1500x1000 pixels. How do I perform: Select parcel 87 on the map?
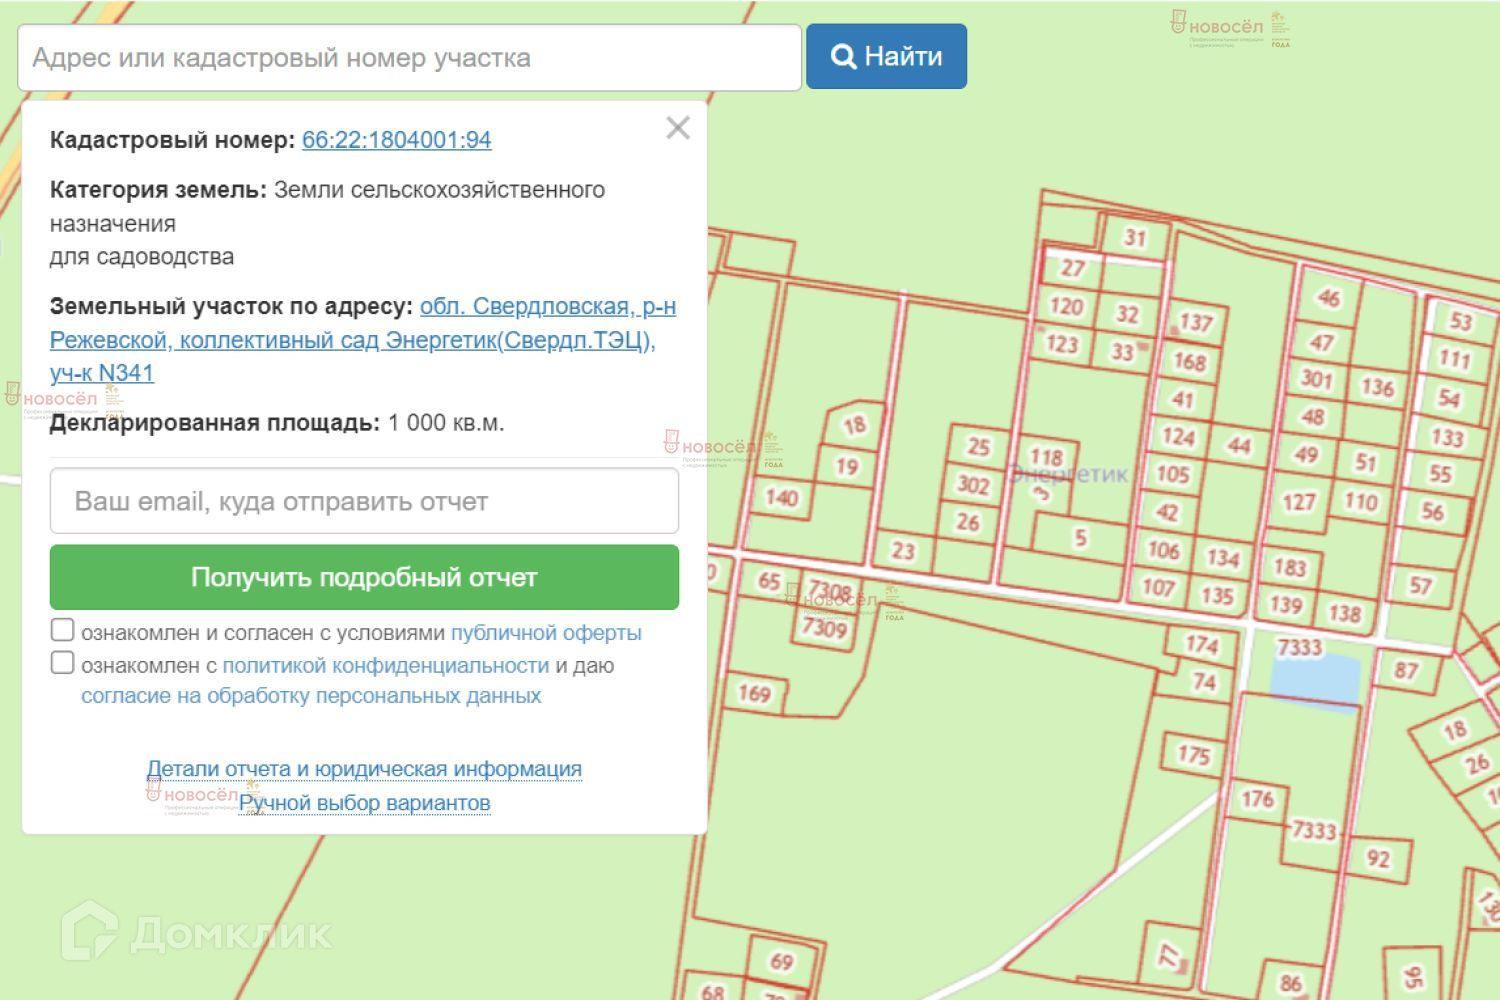point(1406,671)
